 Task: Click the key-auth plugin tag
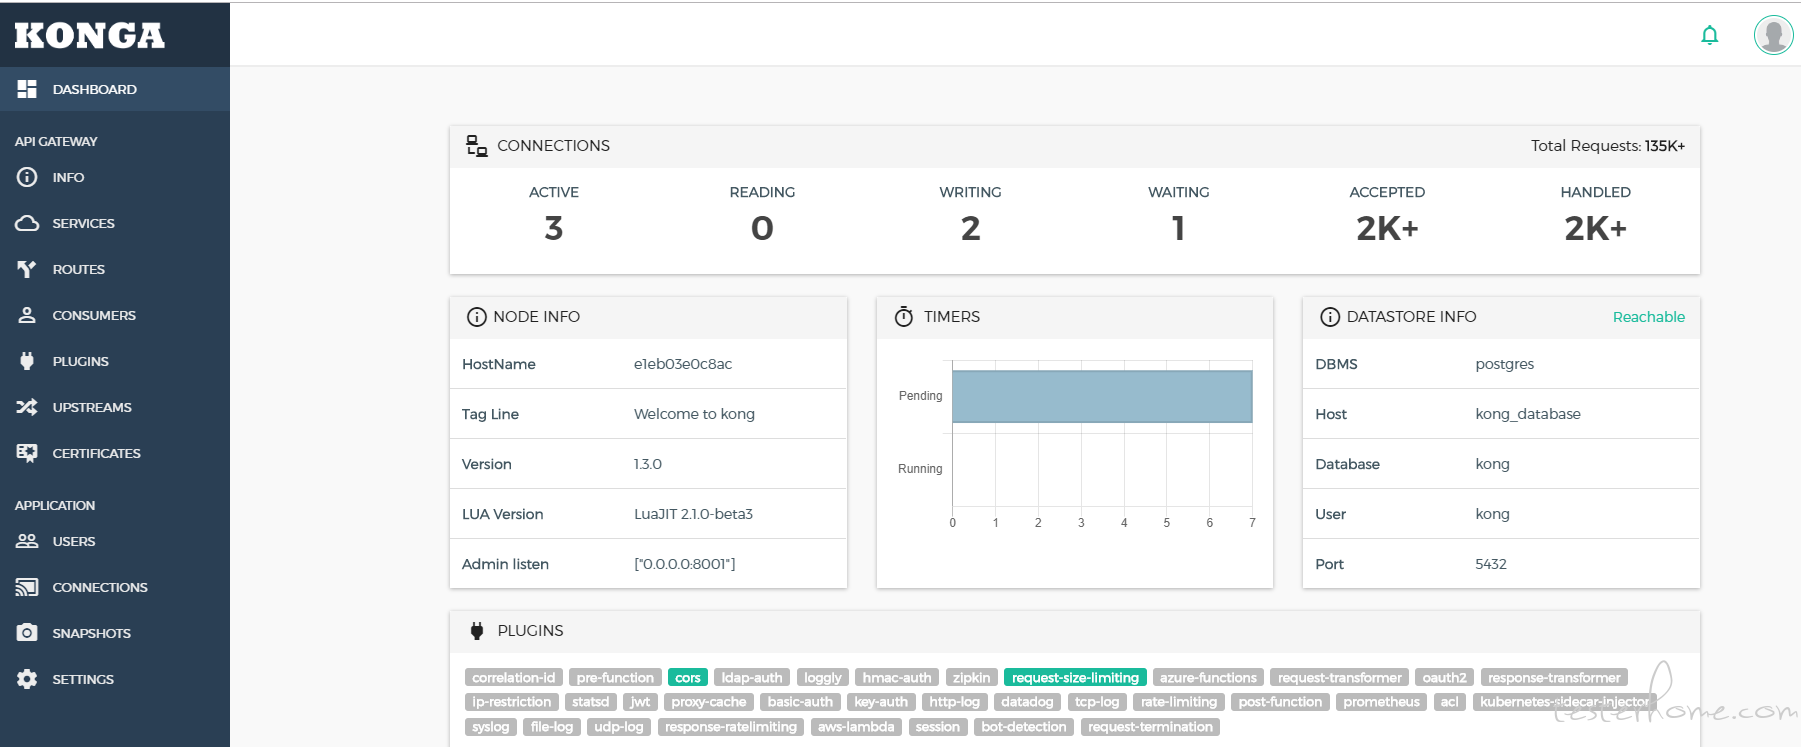coord(881,702)
